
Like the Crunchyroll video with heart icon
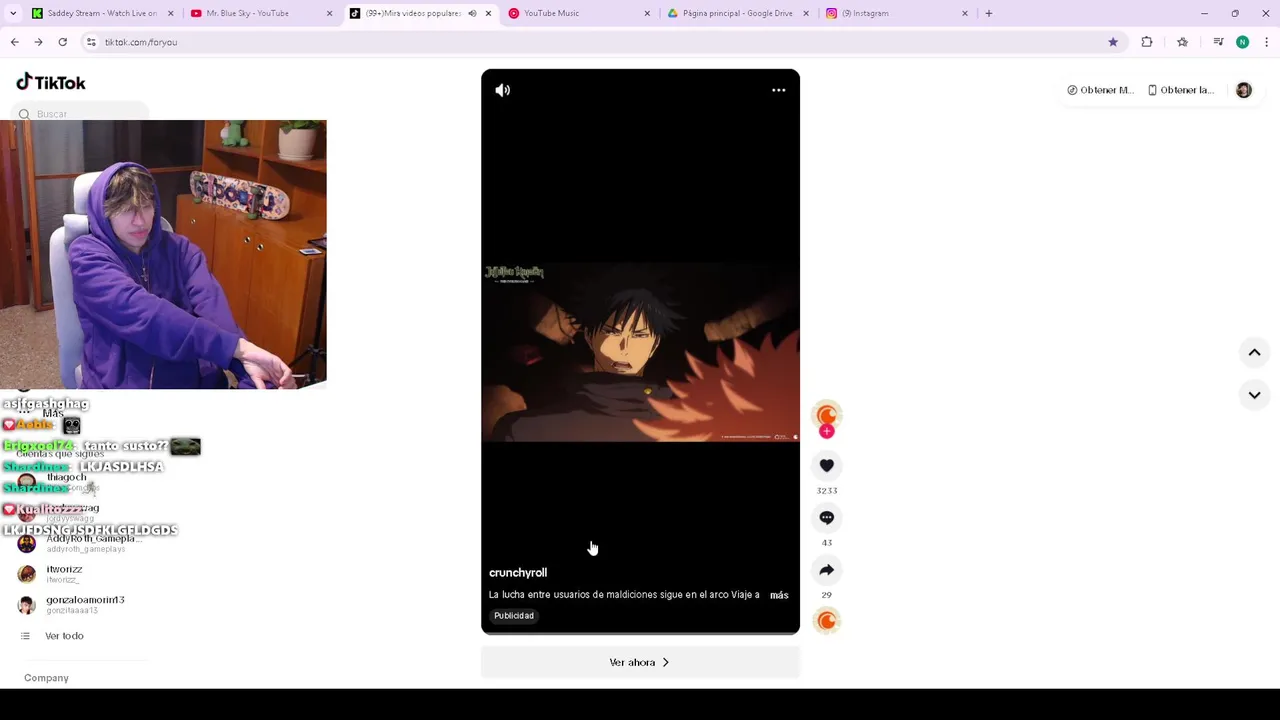(x=827, y=465)
